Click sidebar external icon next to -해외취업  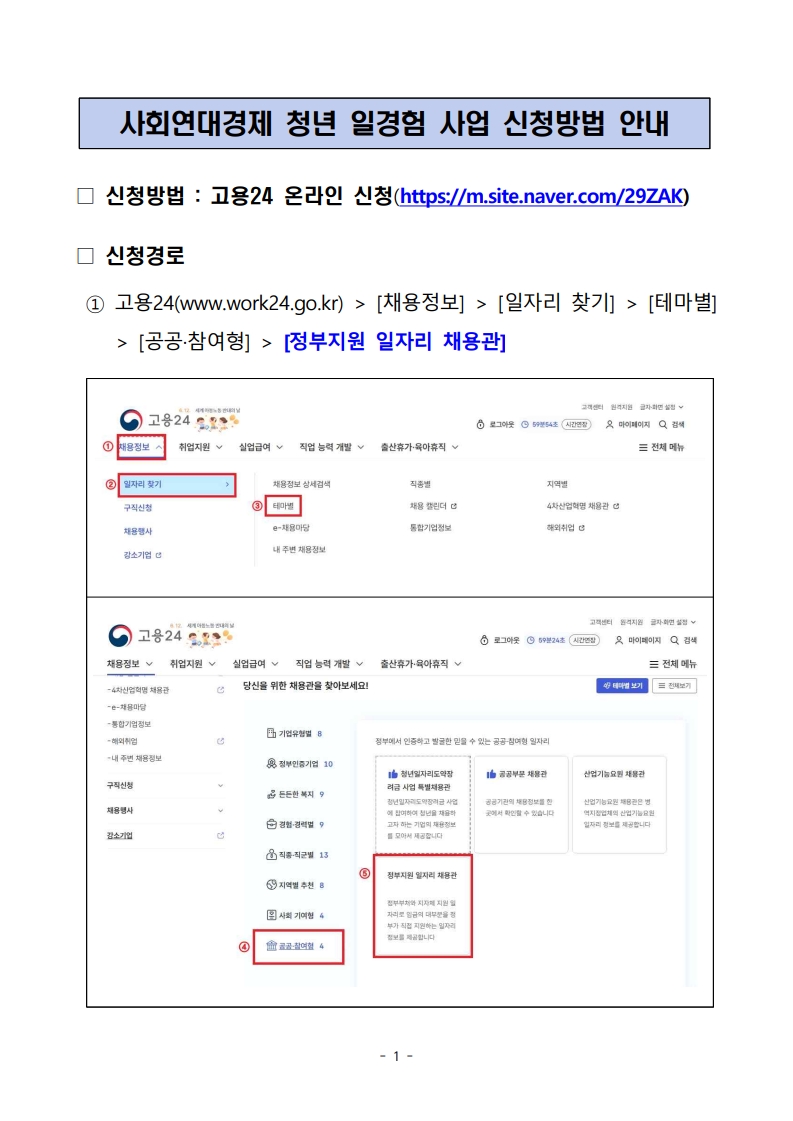pos(220,741)
